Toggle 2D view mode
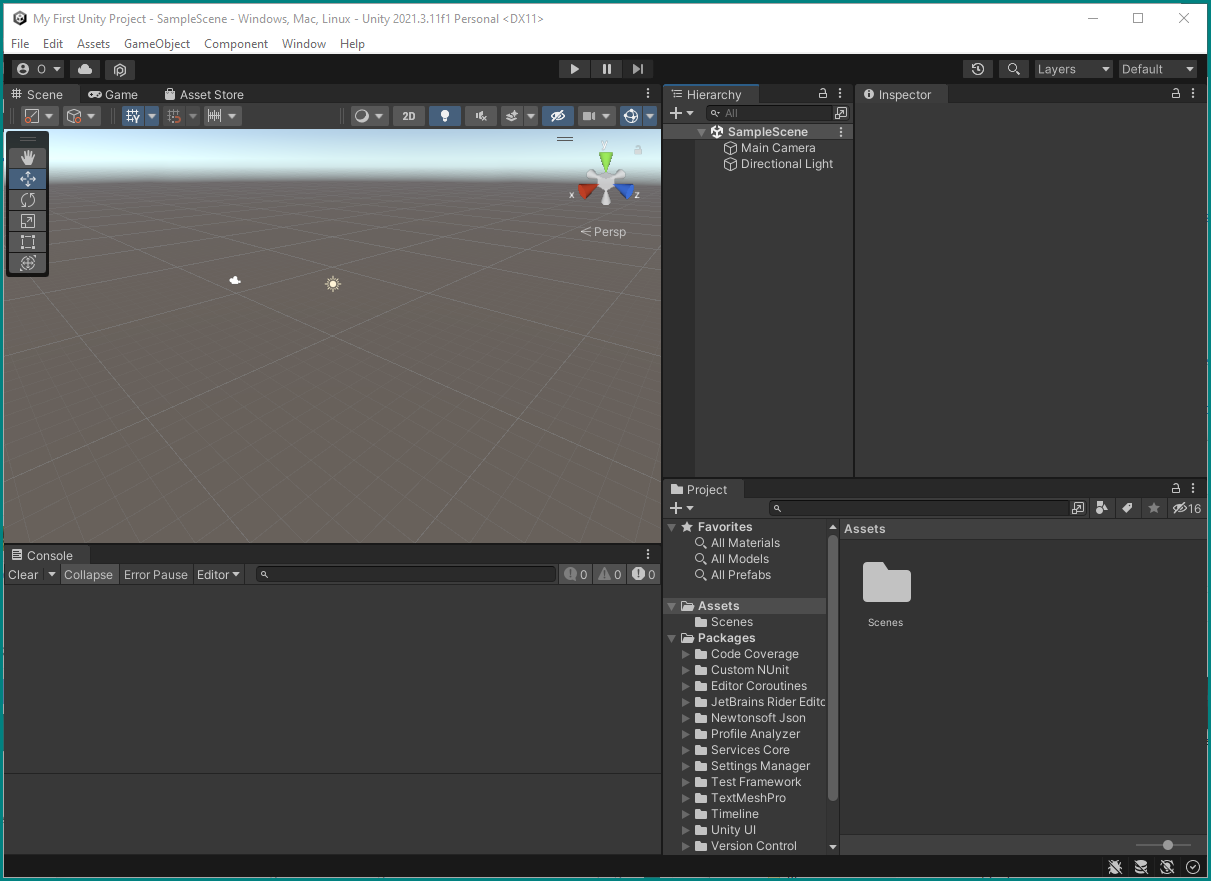 pyautogui.click(x=409, y=116)
